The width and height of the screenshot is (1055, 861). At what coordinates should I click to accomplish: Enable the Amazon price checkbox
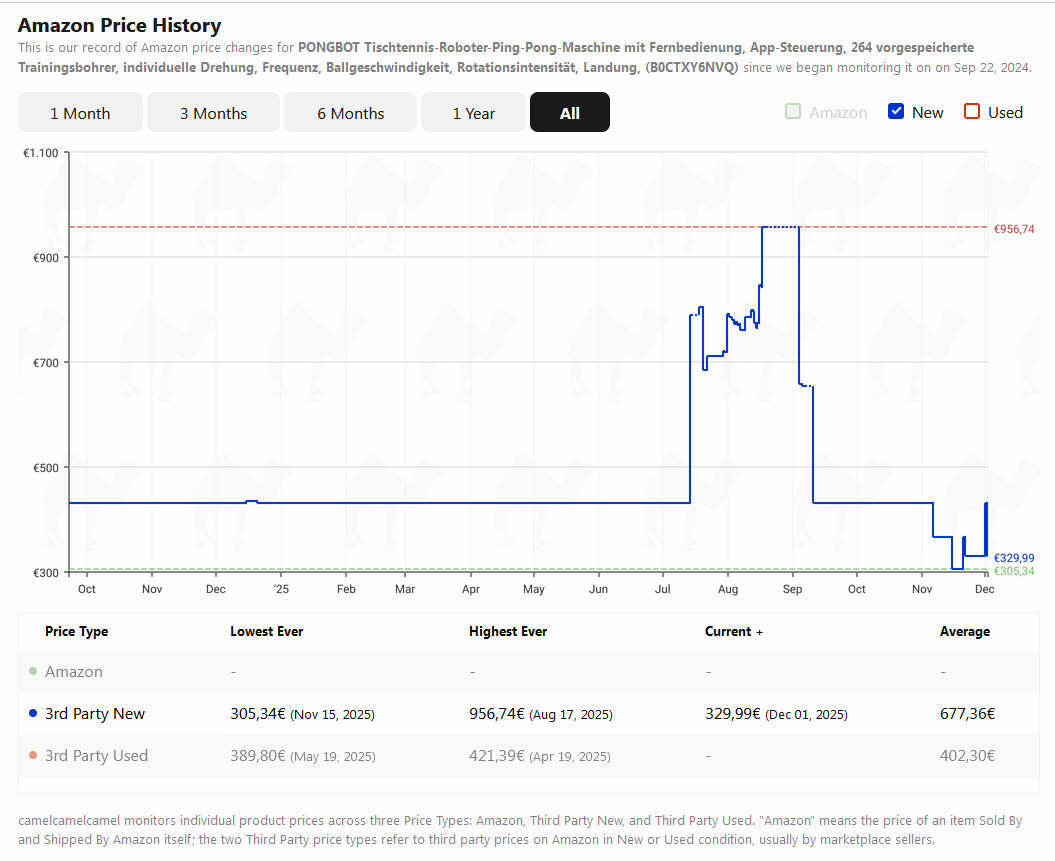[x=793, y=112]
